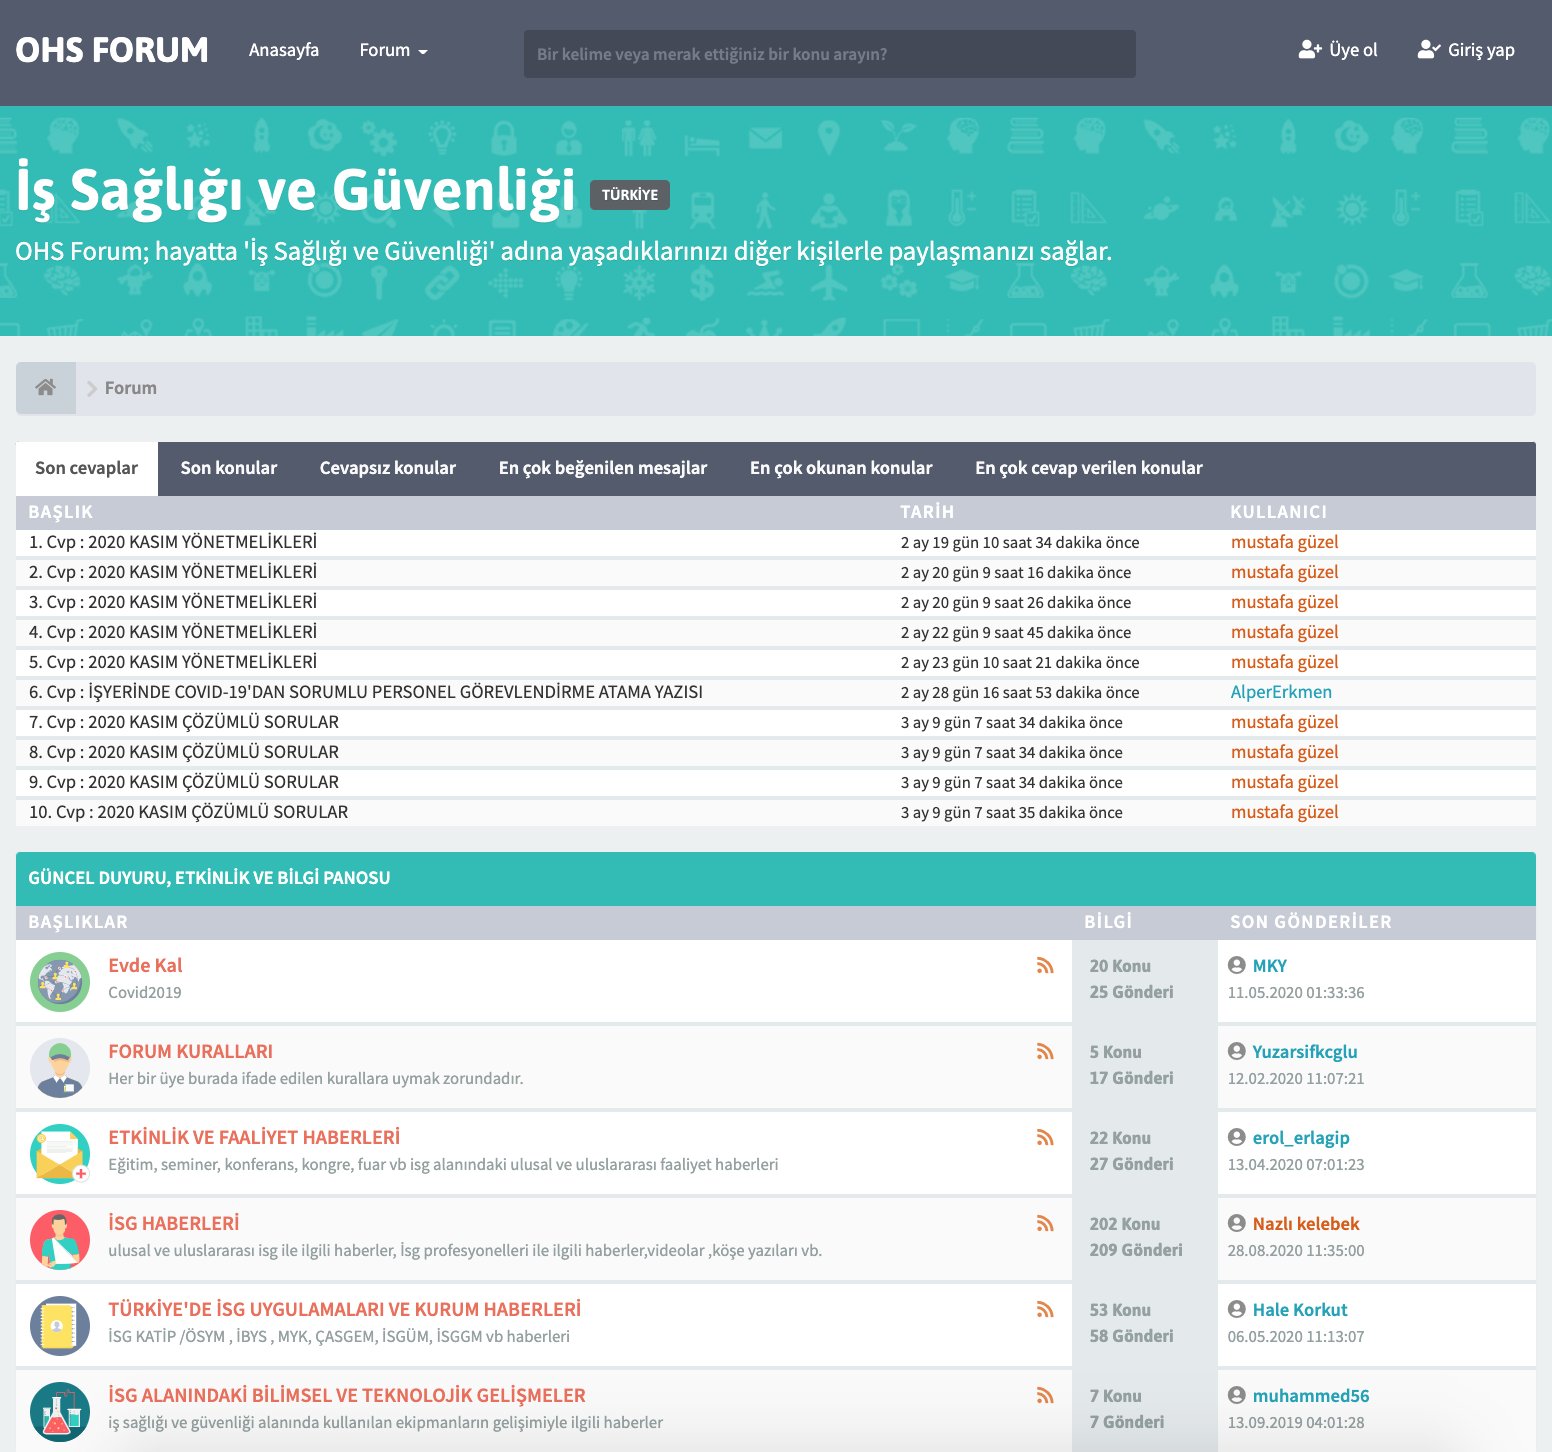
Task: Open user profile of mustafa güzel
Action: click(1285, 541)
